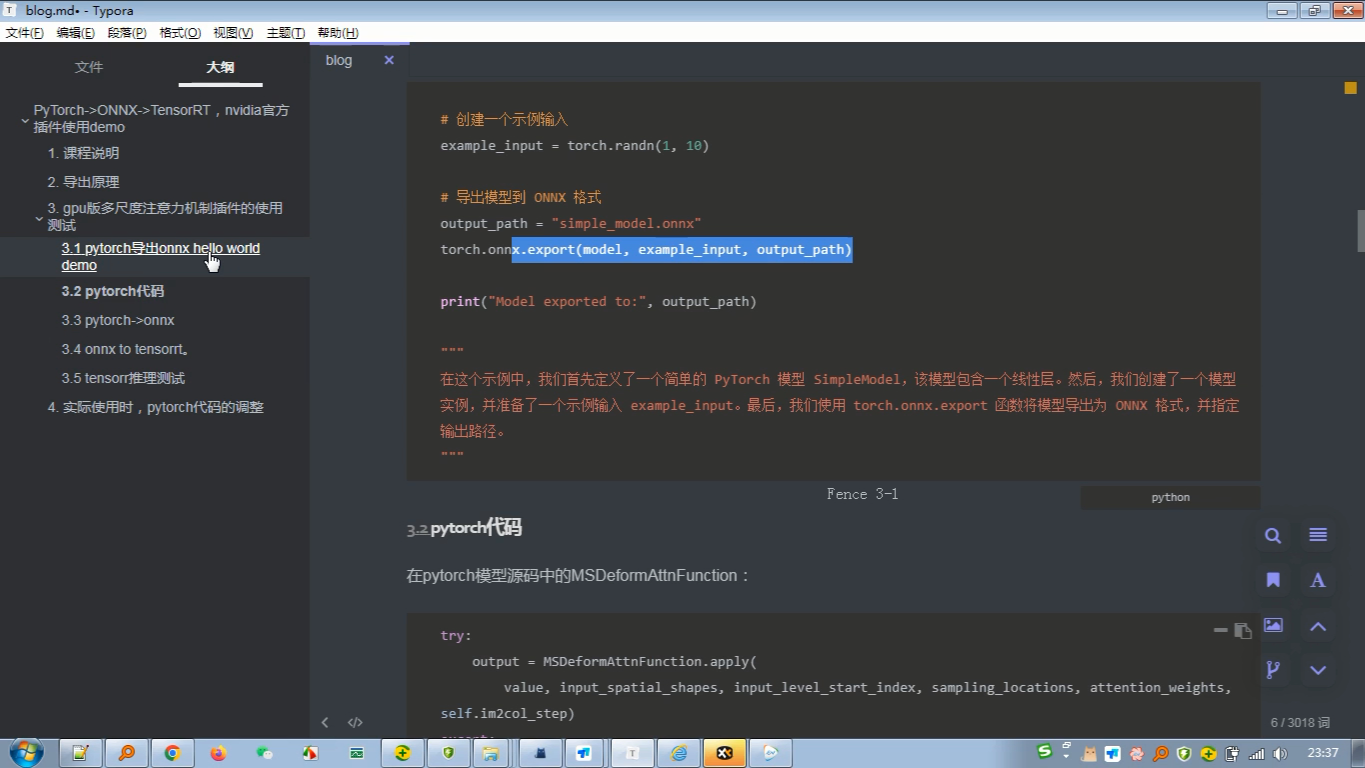The image size is (1365, 768).
Task: Hide the sidebar with the left arrow
Action: pyautogui.click(x=325, y=722)
